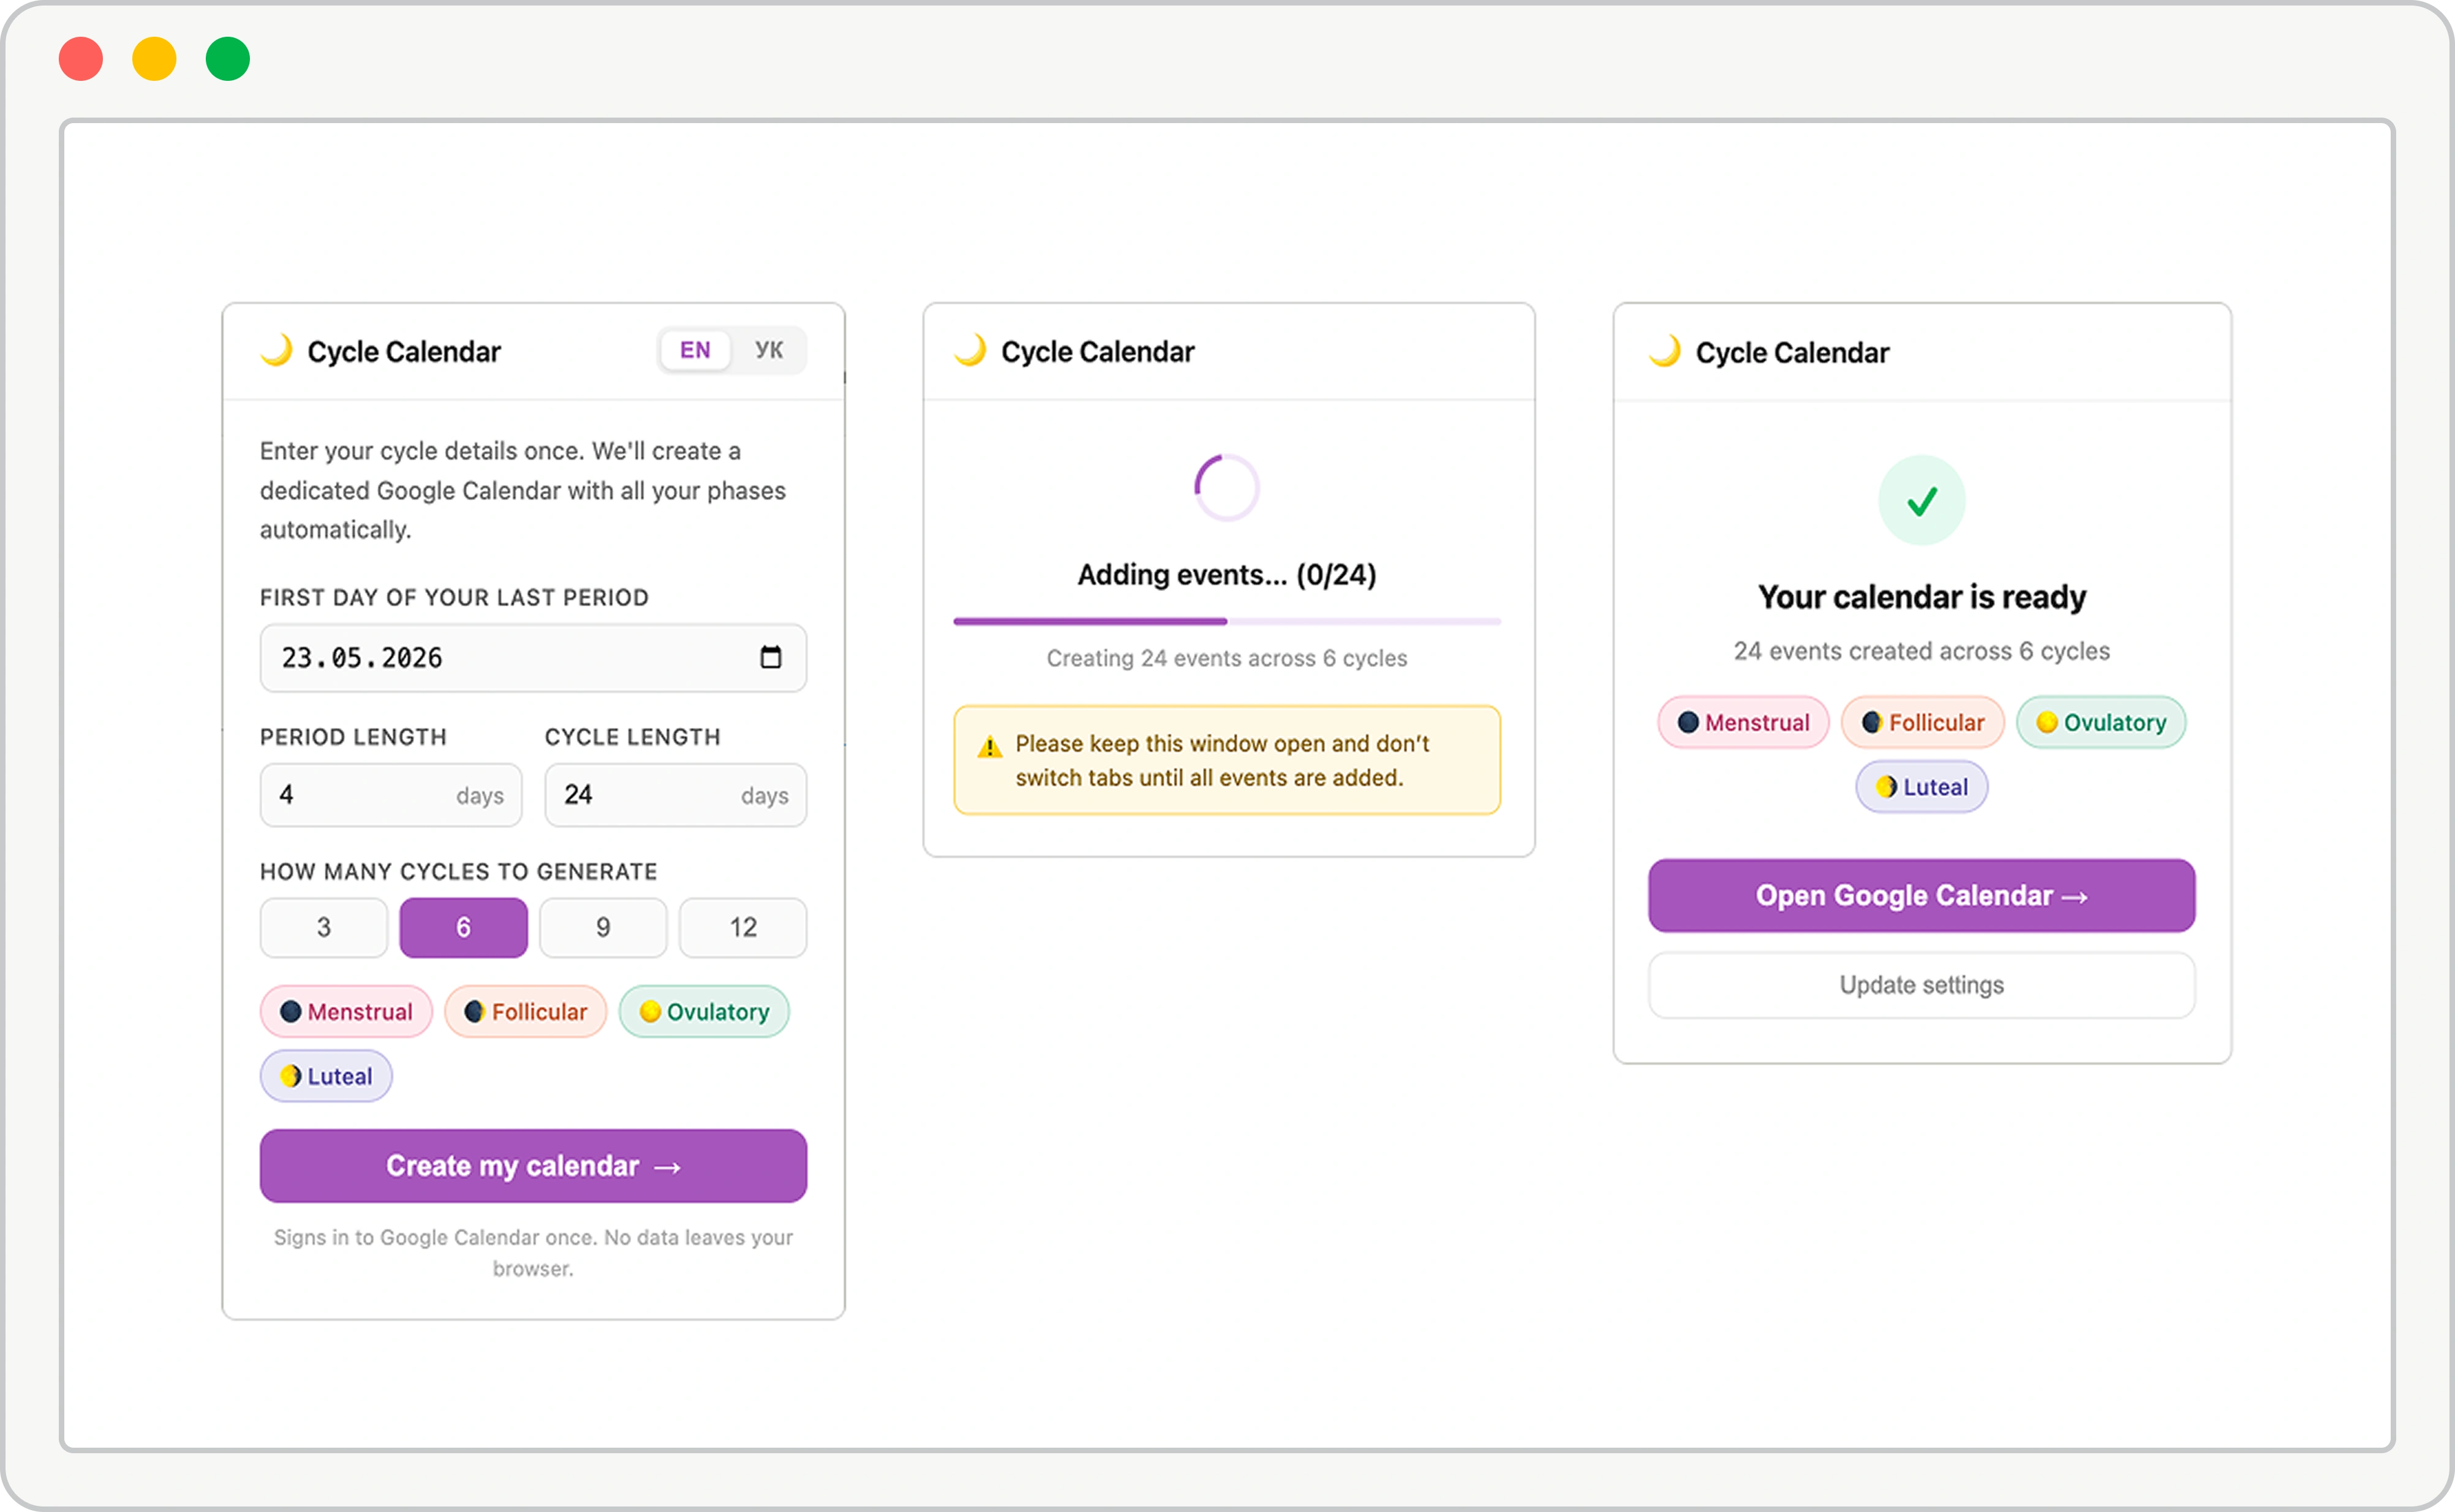This screenshot has width=2455, height=1512.
Task: Click the moon logo in the calendar ready card
Action: coord(1665,351)
